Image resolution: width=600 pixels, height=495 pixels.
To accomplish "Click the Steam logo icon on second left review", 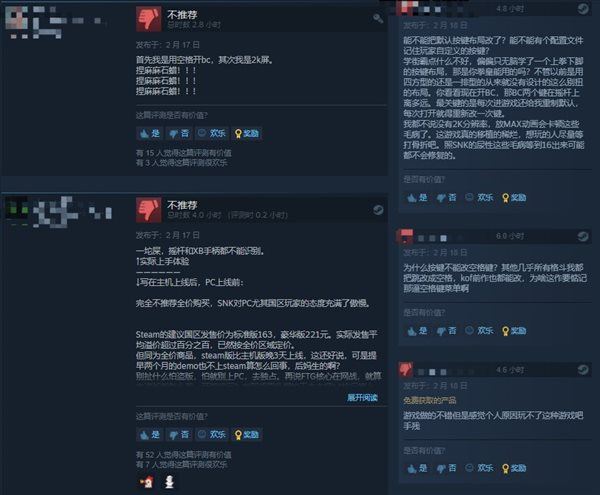I will pos(378,210).
